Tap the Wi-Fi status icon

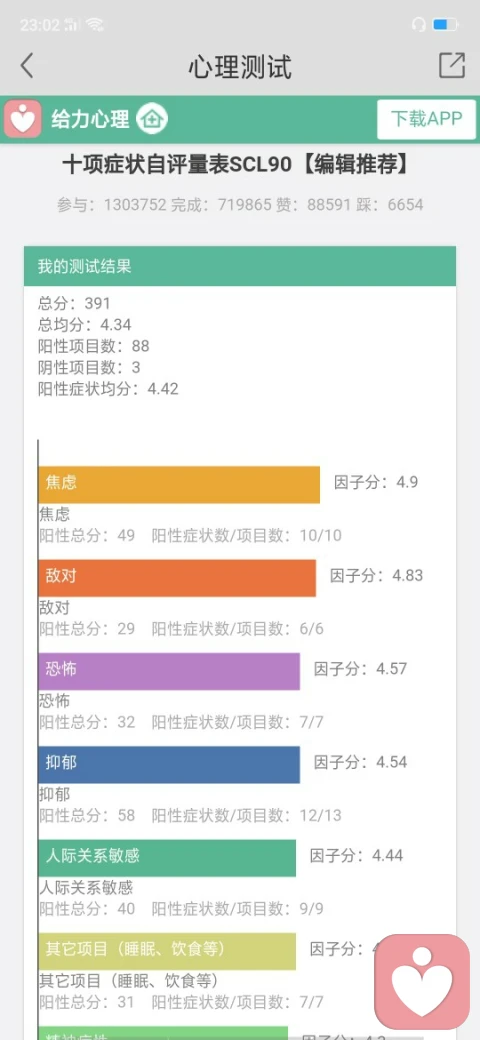pos(95,25)
